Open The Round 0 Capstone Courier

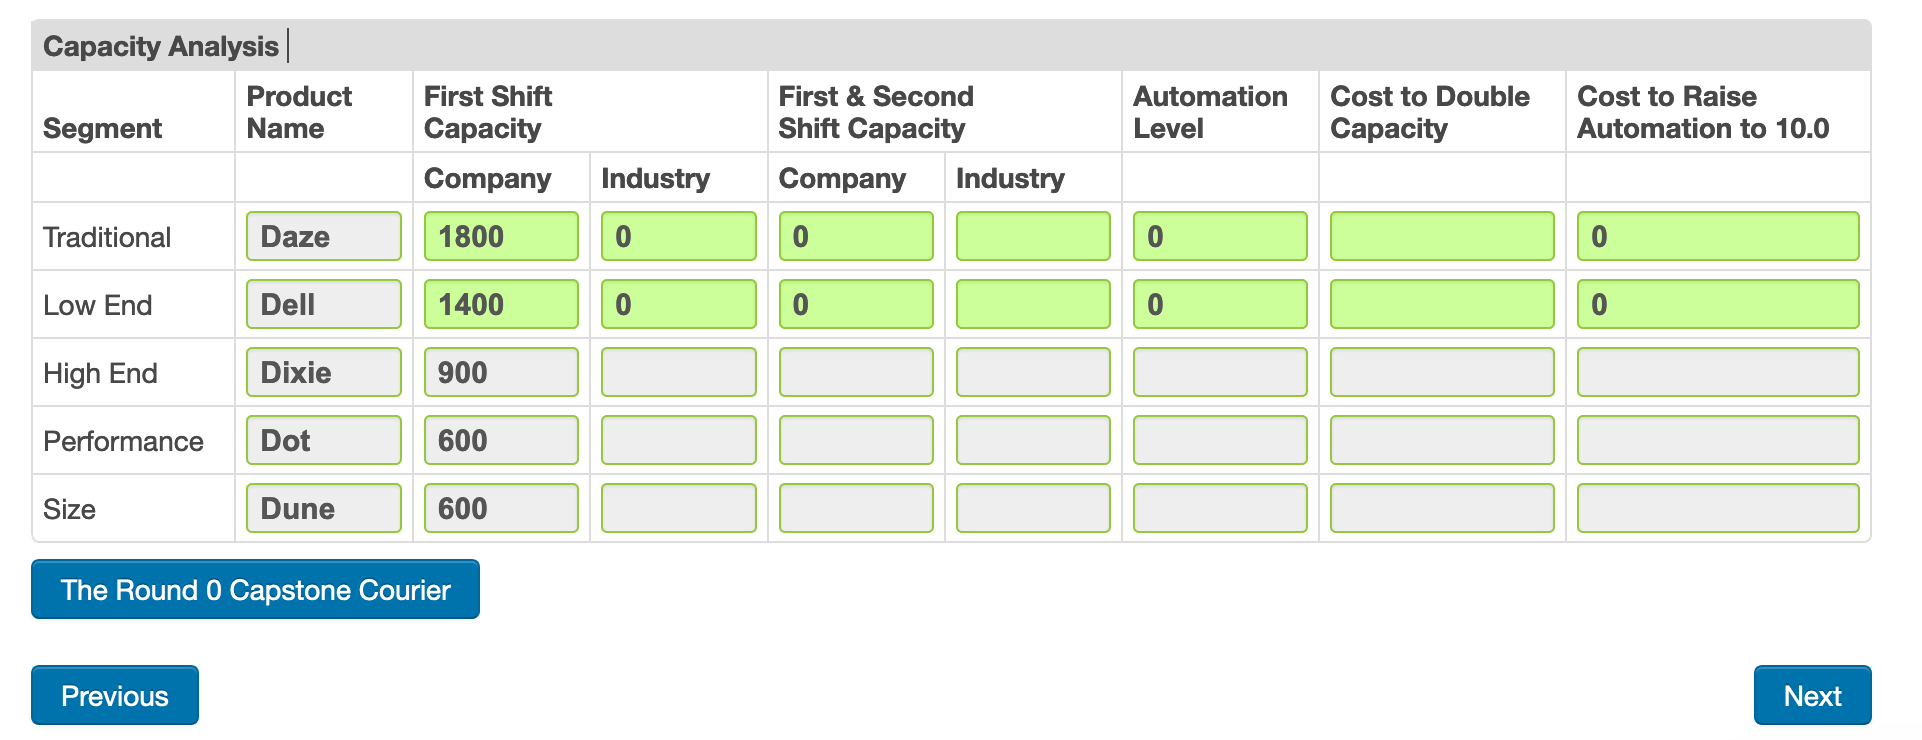254,589
